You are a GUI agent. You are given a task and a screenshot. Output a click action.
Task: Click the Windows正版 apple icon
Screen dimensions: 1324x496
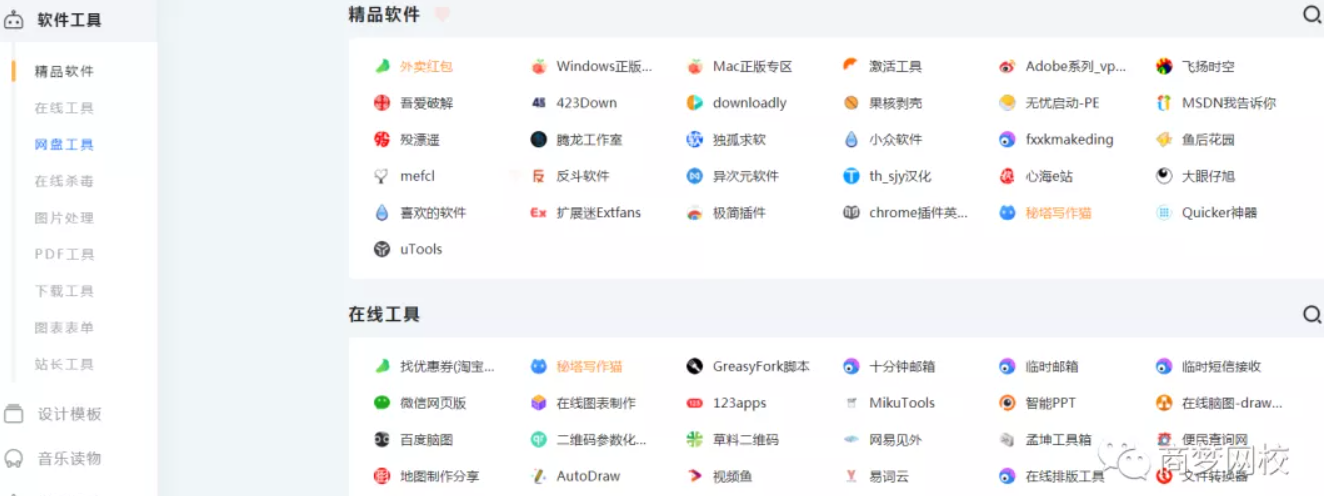pos(538,66)
